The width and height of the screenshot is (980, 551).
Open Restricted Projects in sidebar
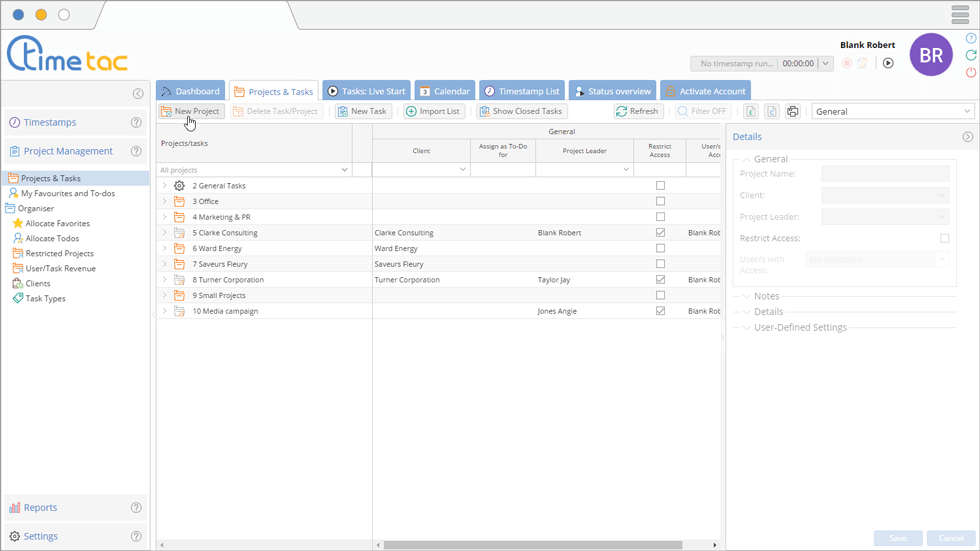point(59,253)
